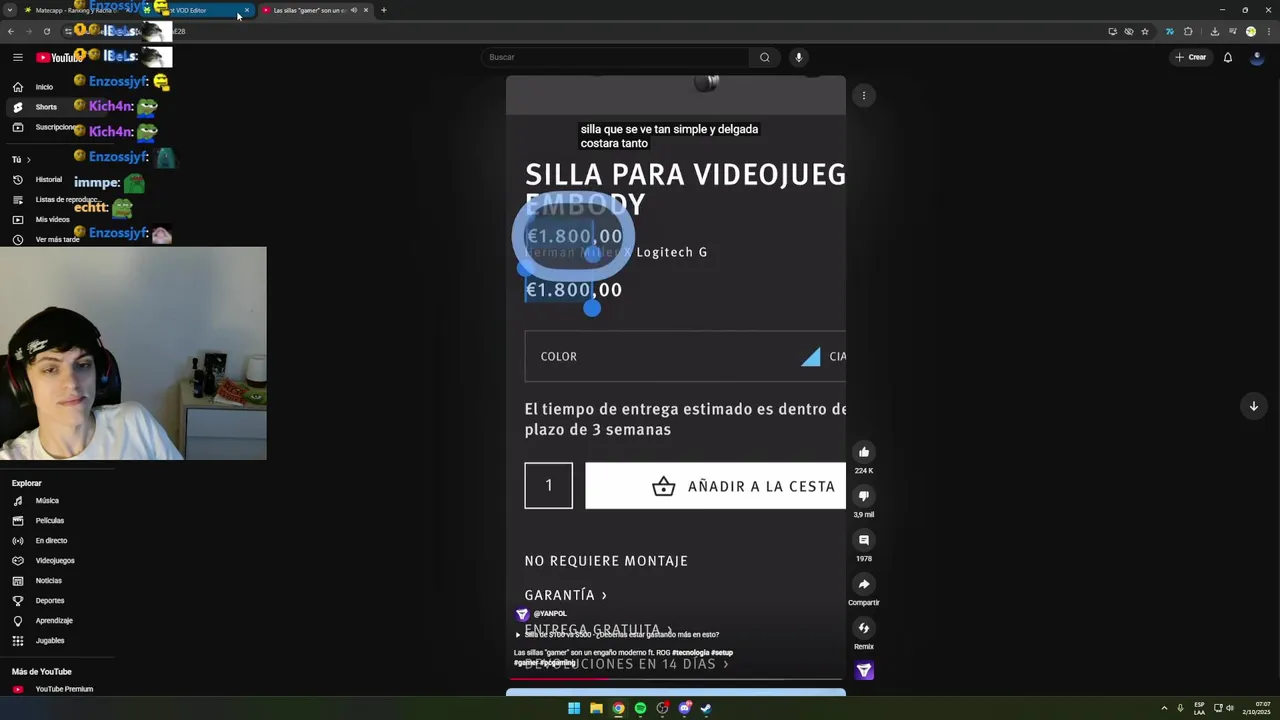The width and height of the screenshot is (1280, 720).
Task: Open the @YANPOL channel name link
Action: click(x=550, y=614)
